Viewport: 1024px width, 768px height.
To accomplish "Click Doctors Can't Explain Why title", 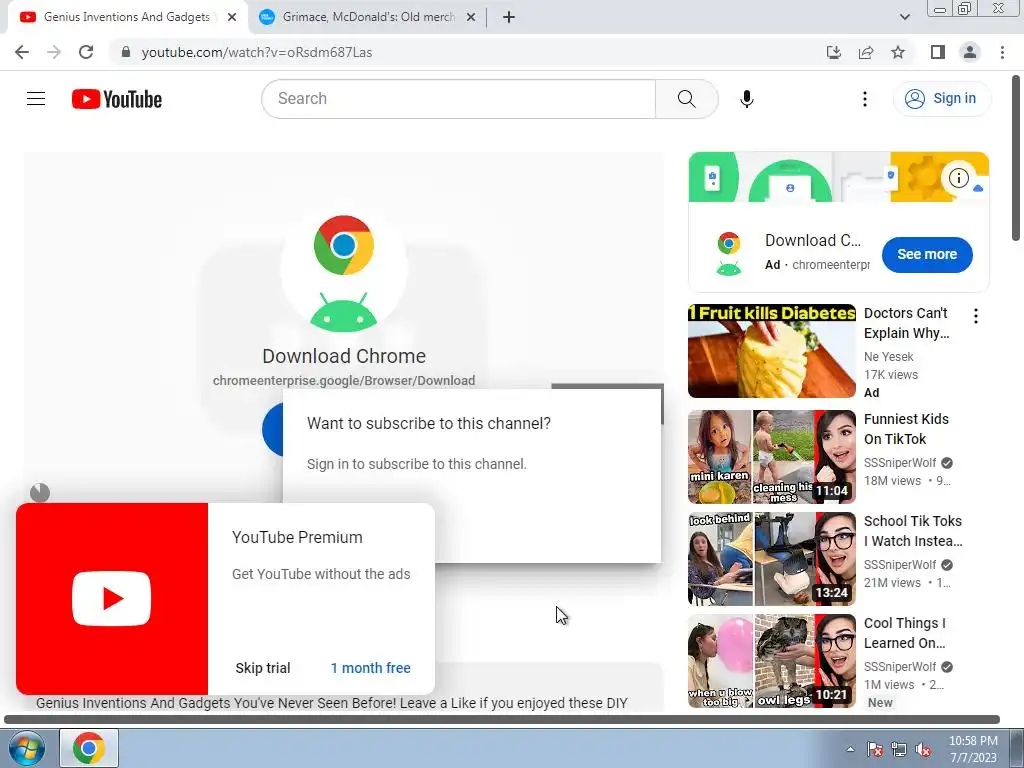I will point(906,323).
